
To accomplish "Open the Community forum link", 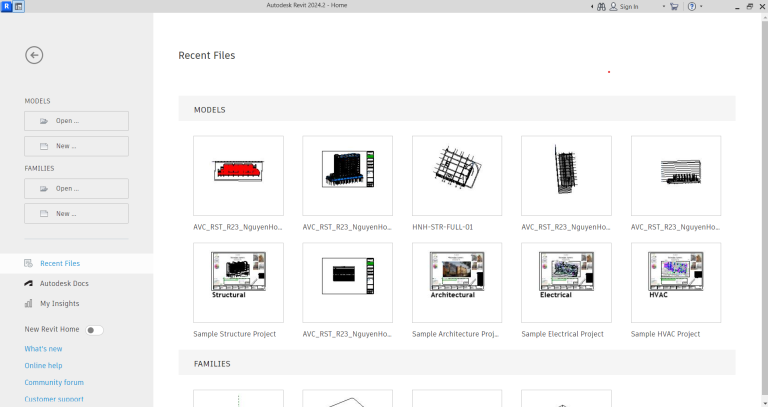I will (54, 383).
